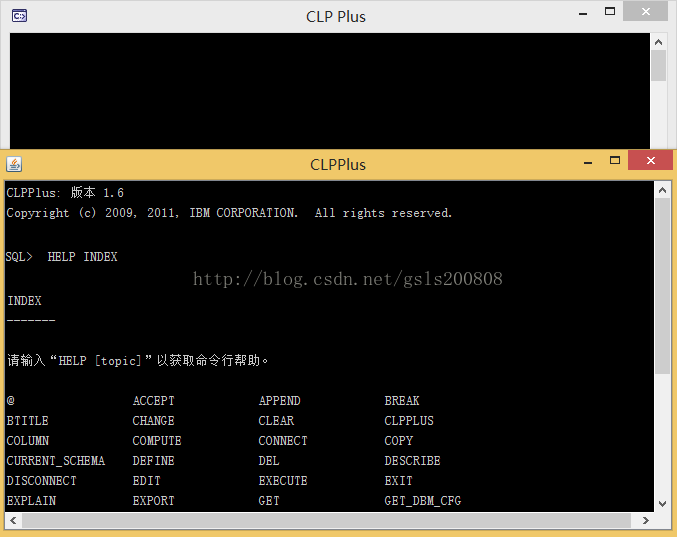Screen dimensions: 677x537
Task: Maximize the CLP Plus console window
Action: 610,12
